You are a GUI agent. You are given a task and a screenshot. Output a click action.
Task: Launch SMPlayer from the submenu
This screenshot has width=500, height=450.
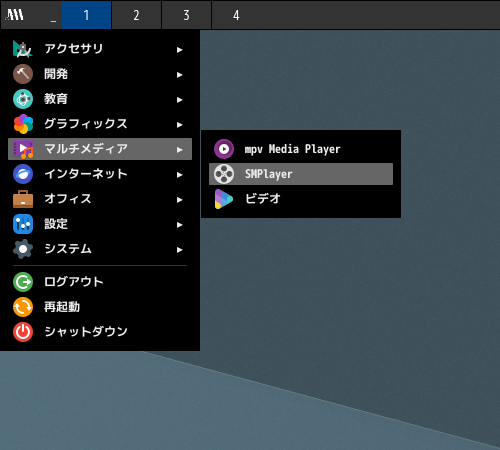301,174
